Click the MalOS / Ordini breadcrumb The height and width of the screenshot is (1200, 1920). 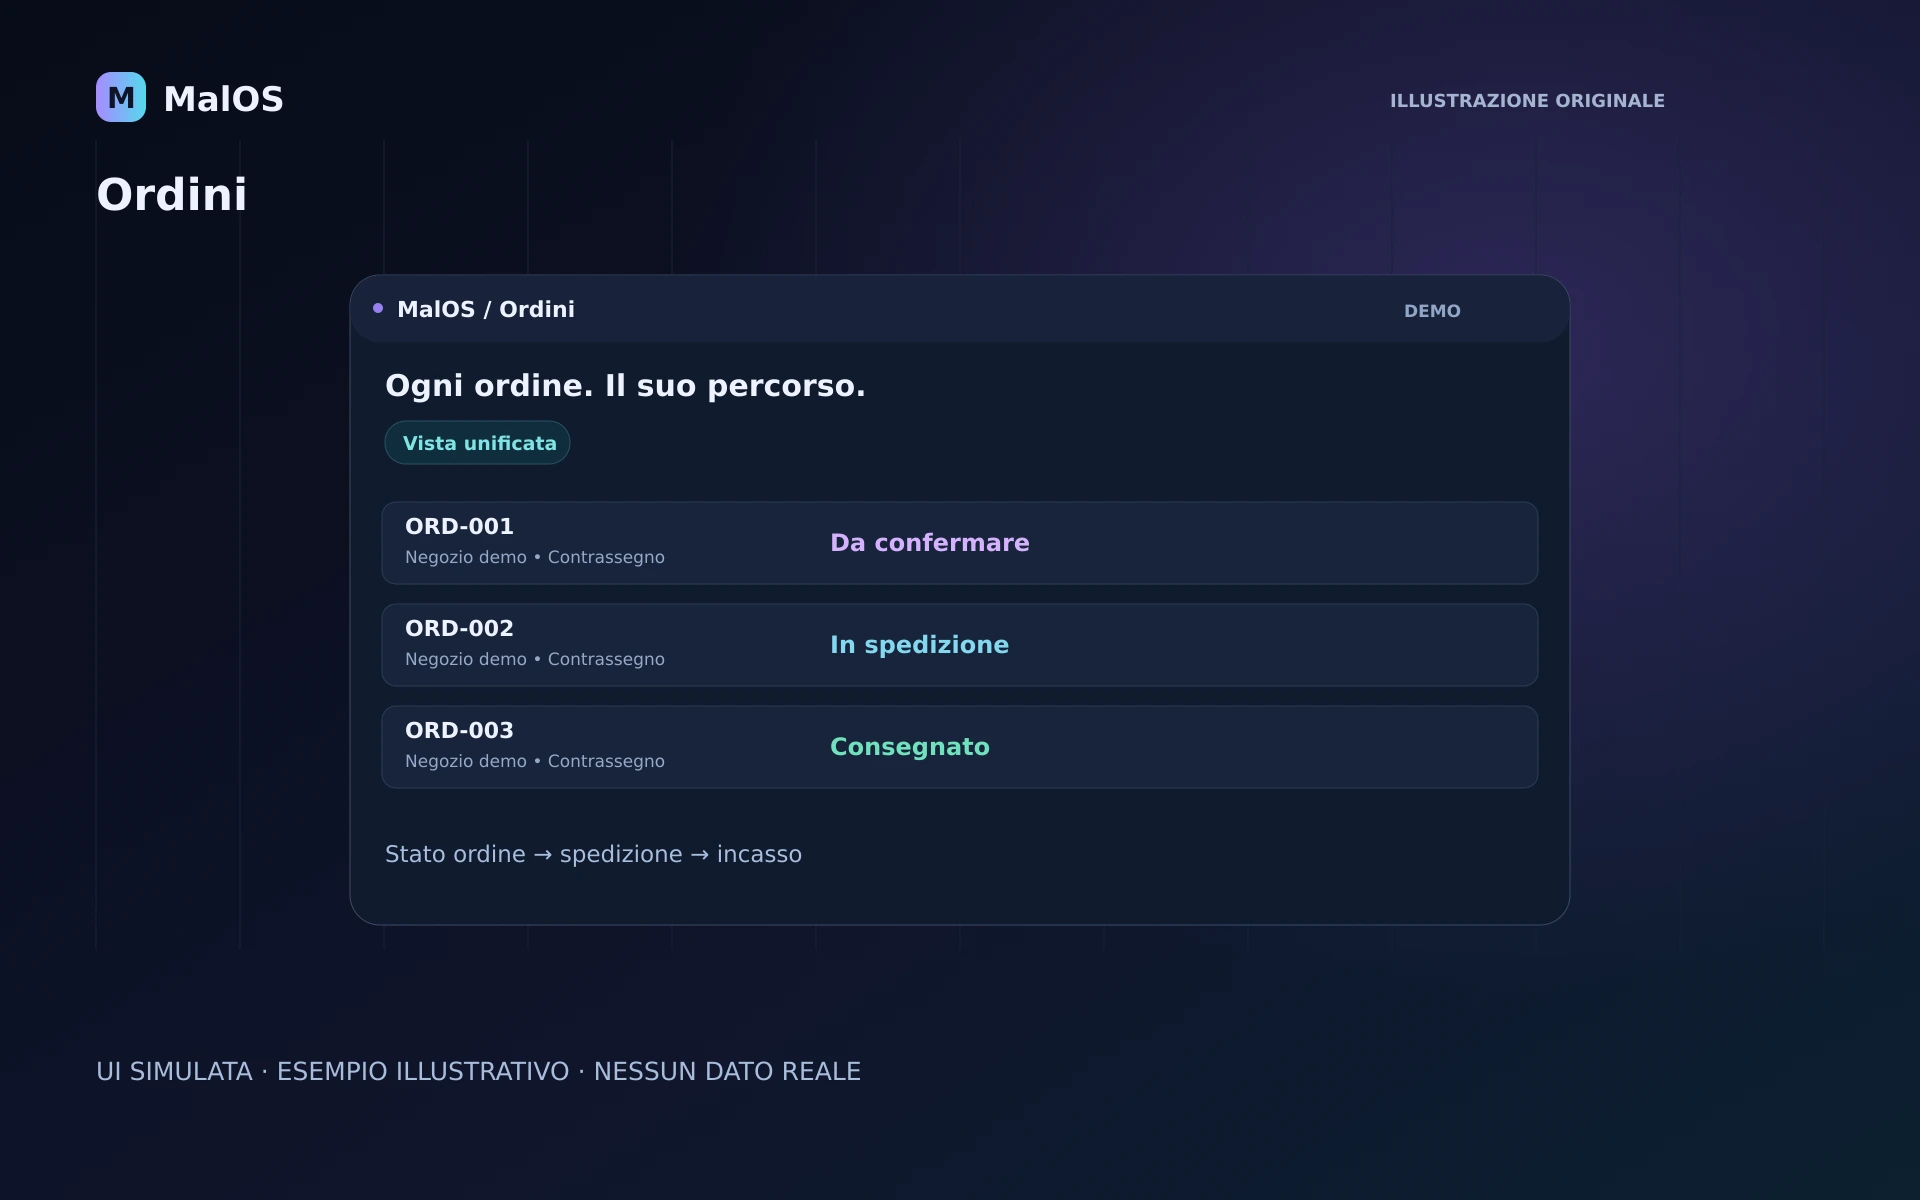tap(486, 309)
